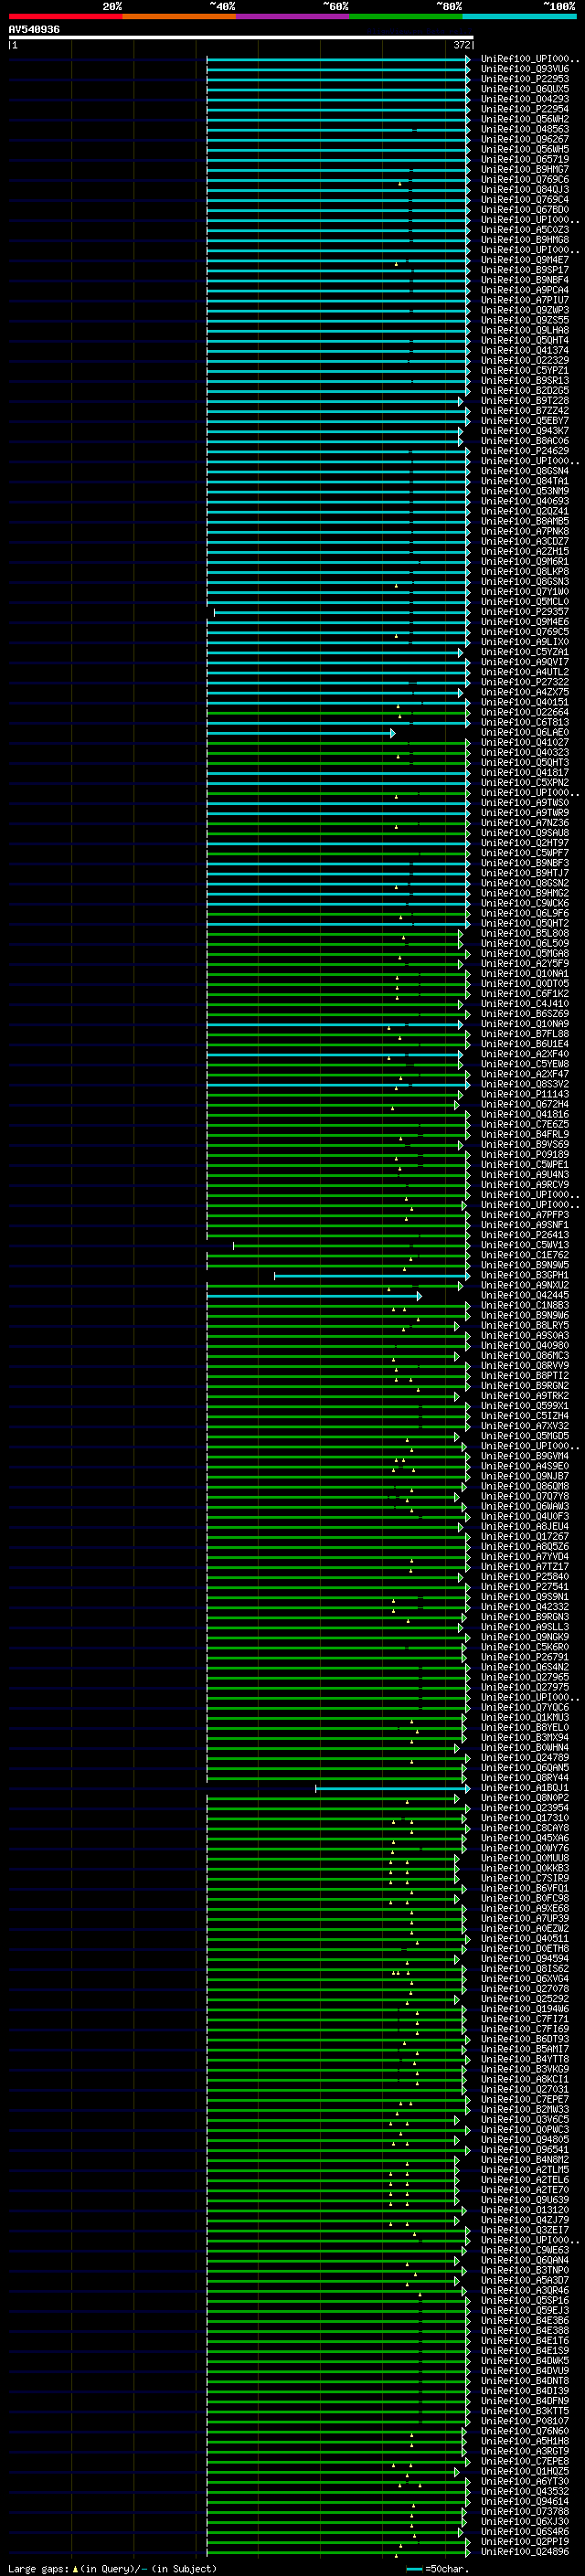Image resolution: width=585 pixels, height=2576 pixels.
Task: Select hit label UniRef100_C9WCK6
Action: coord(525,904)
